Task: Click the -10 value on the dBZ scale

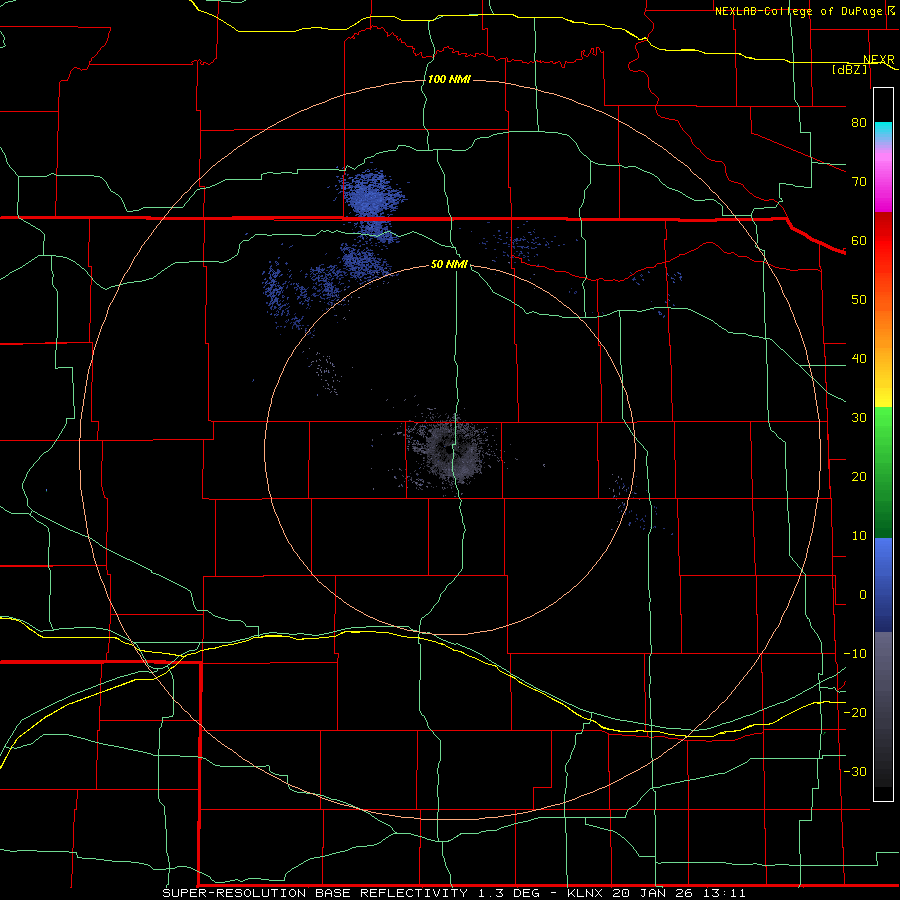Action: click(x=855, y=654)
